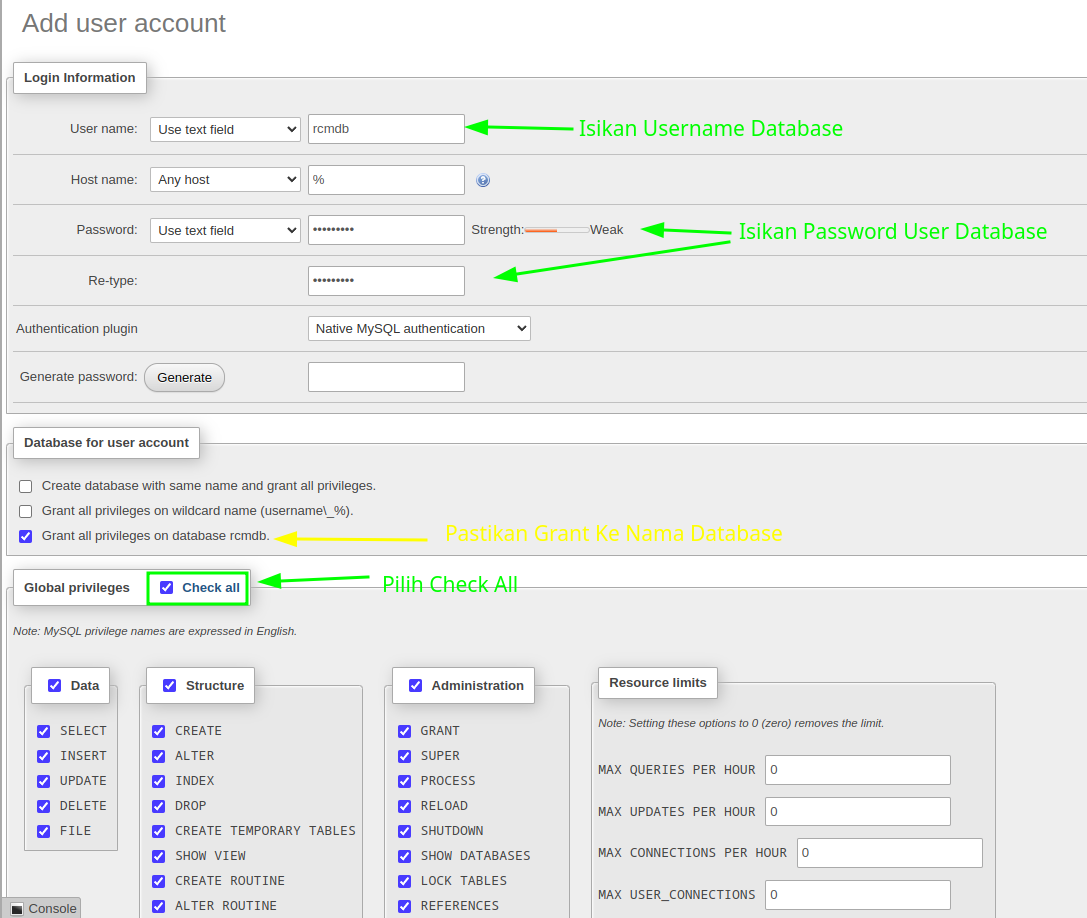Uncheck the INDEX privilege
This screenshot has height=918, width=1087.
159,781
